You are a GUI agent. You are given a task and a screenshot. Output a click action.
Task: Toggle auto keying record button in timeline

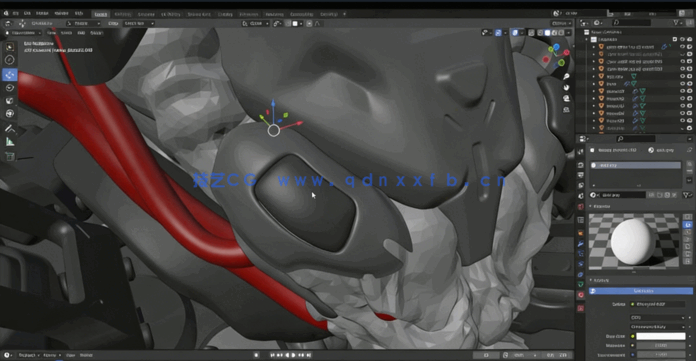tap(256, 355)
